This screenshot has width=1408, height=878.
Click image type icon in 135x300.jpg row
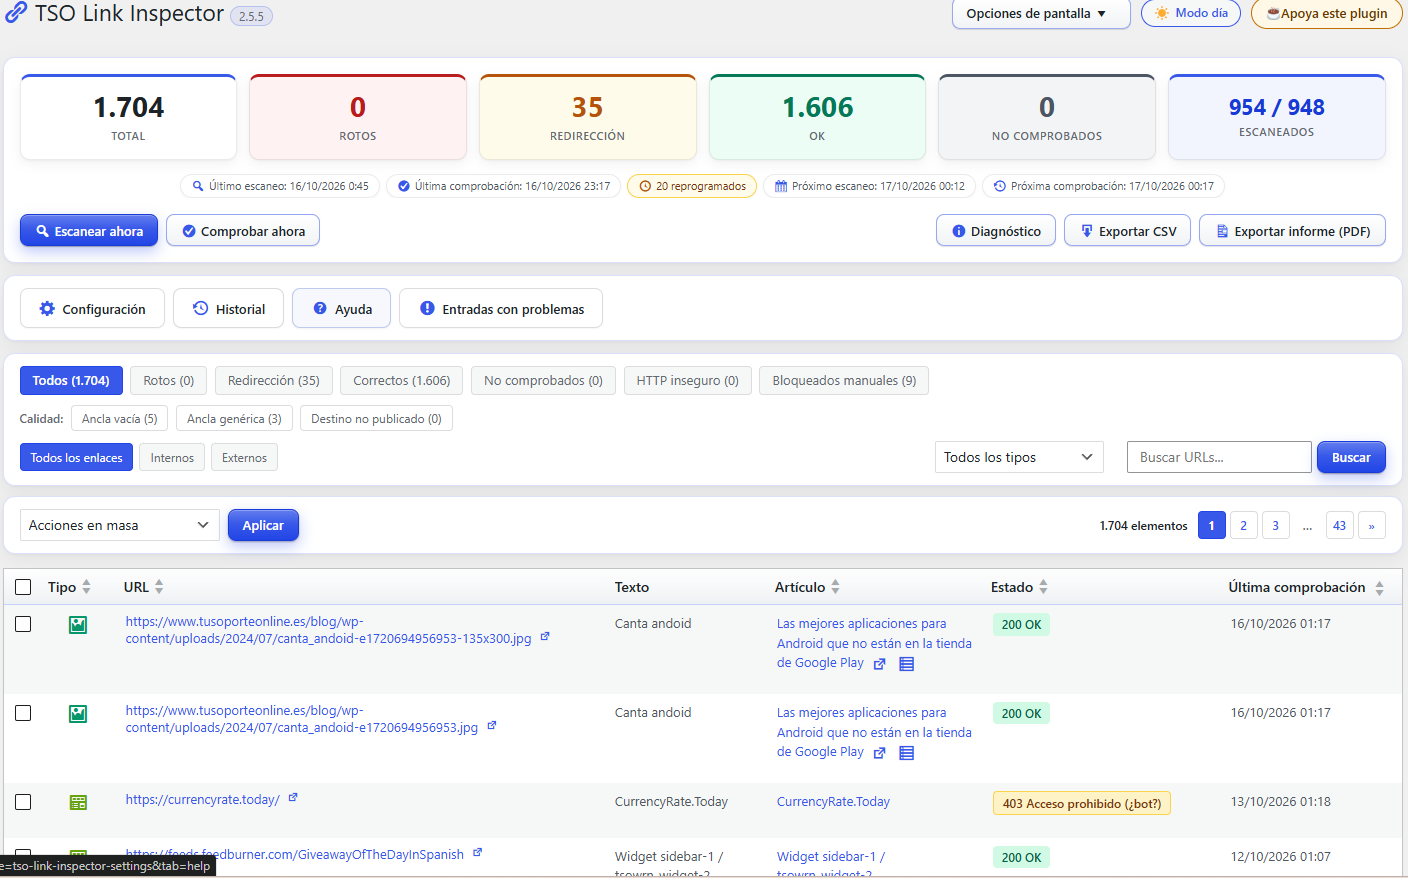[x=78, y=625]
